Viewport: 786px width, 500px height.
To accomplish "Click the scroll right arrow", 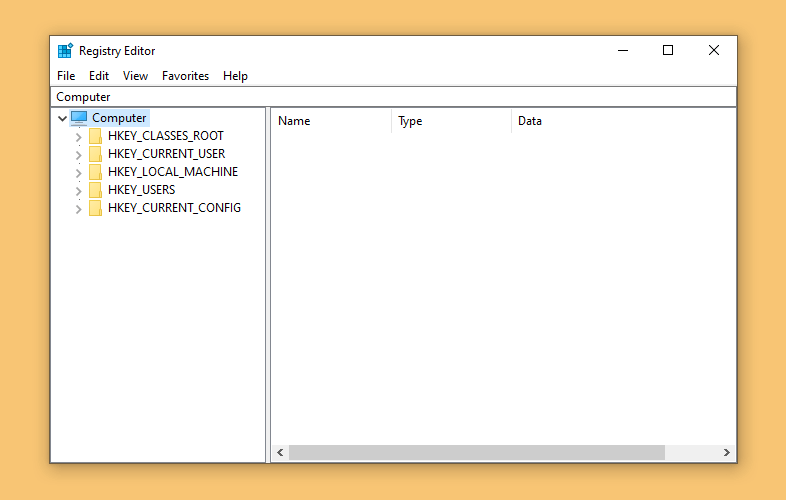I will pyautogui.click(x=727, y=452).
